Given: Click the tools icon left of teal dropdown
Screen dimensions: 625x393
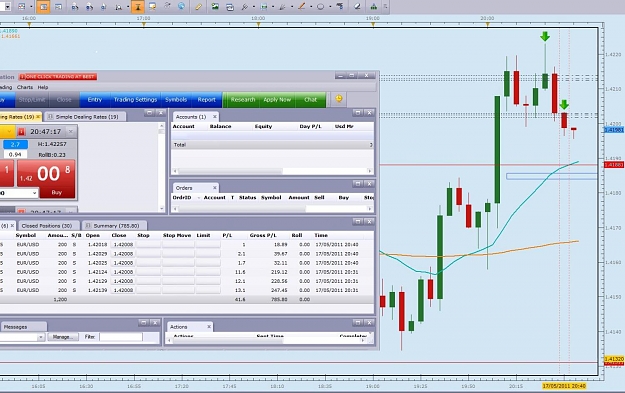Looking at the screenshot, I should [x=245, y=6].
